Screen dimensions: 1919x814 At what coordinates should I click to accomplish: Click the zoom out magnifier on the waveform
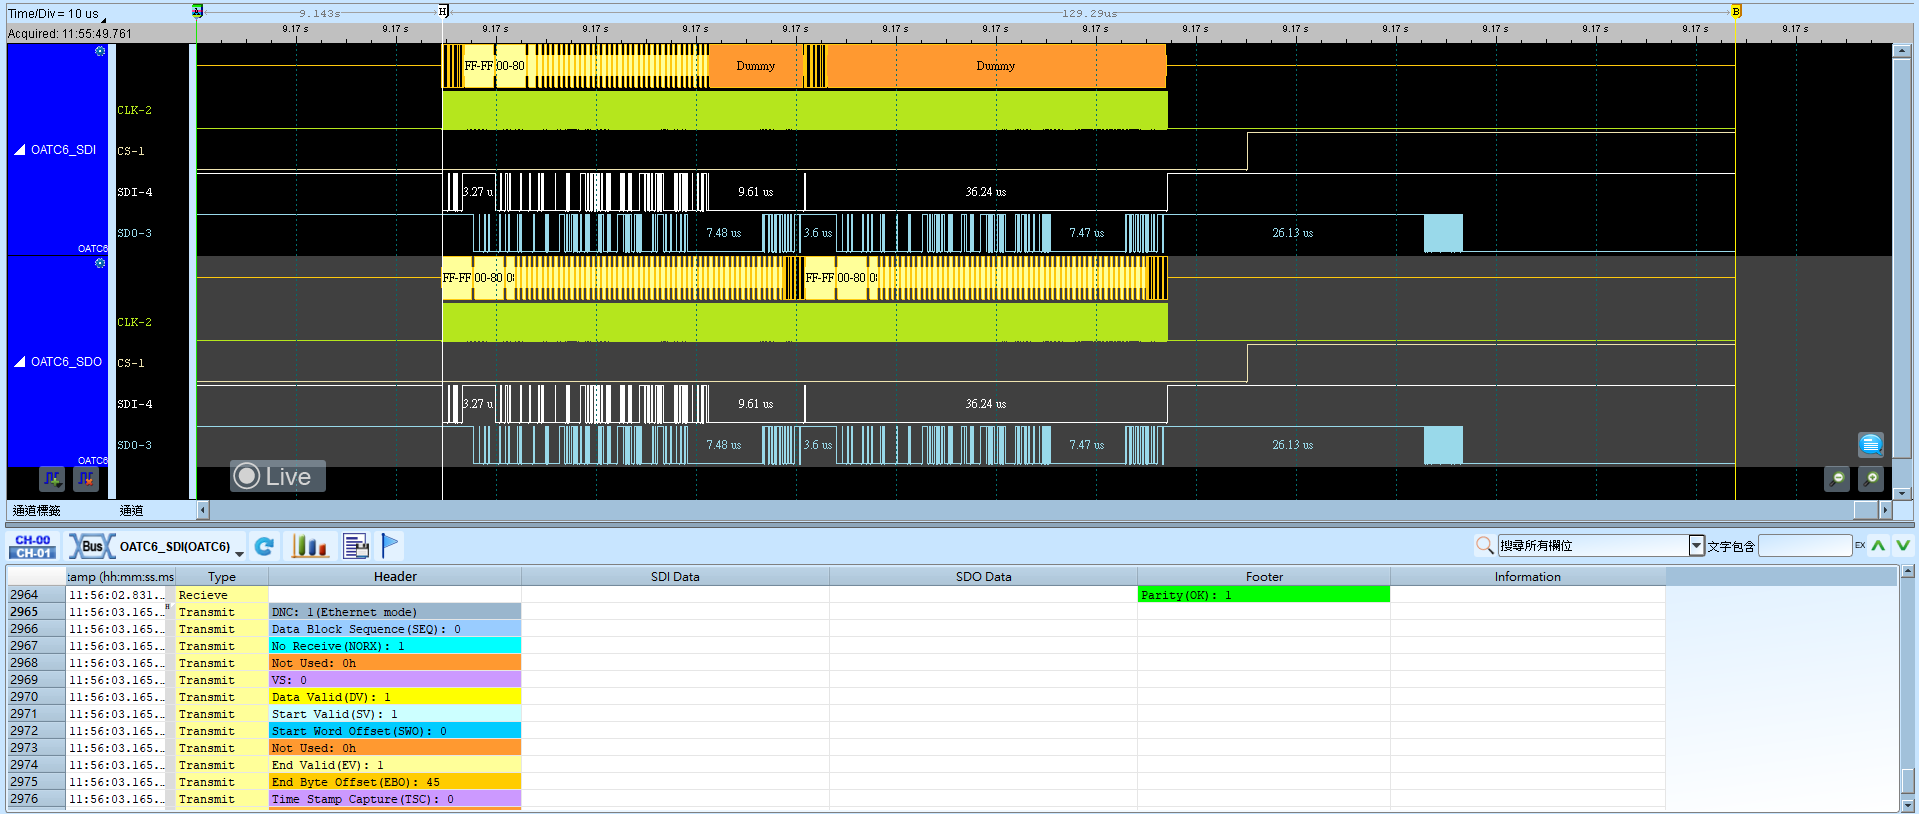tap(1837, 479)
